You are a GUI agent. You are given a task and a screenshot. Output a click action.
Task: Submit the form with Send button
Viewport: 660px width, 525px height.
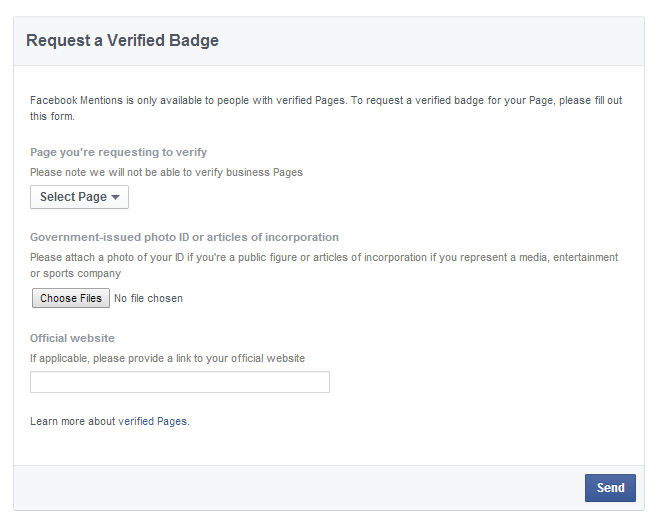coord(610,488)
